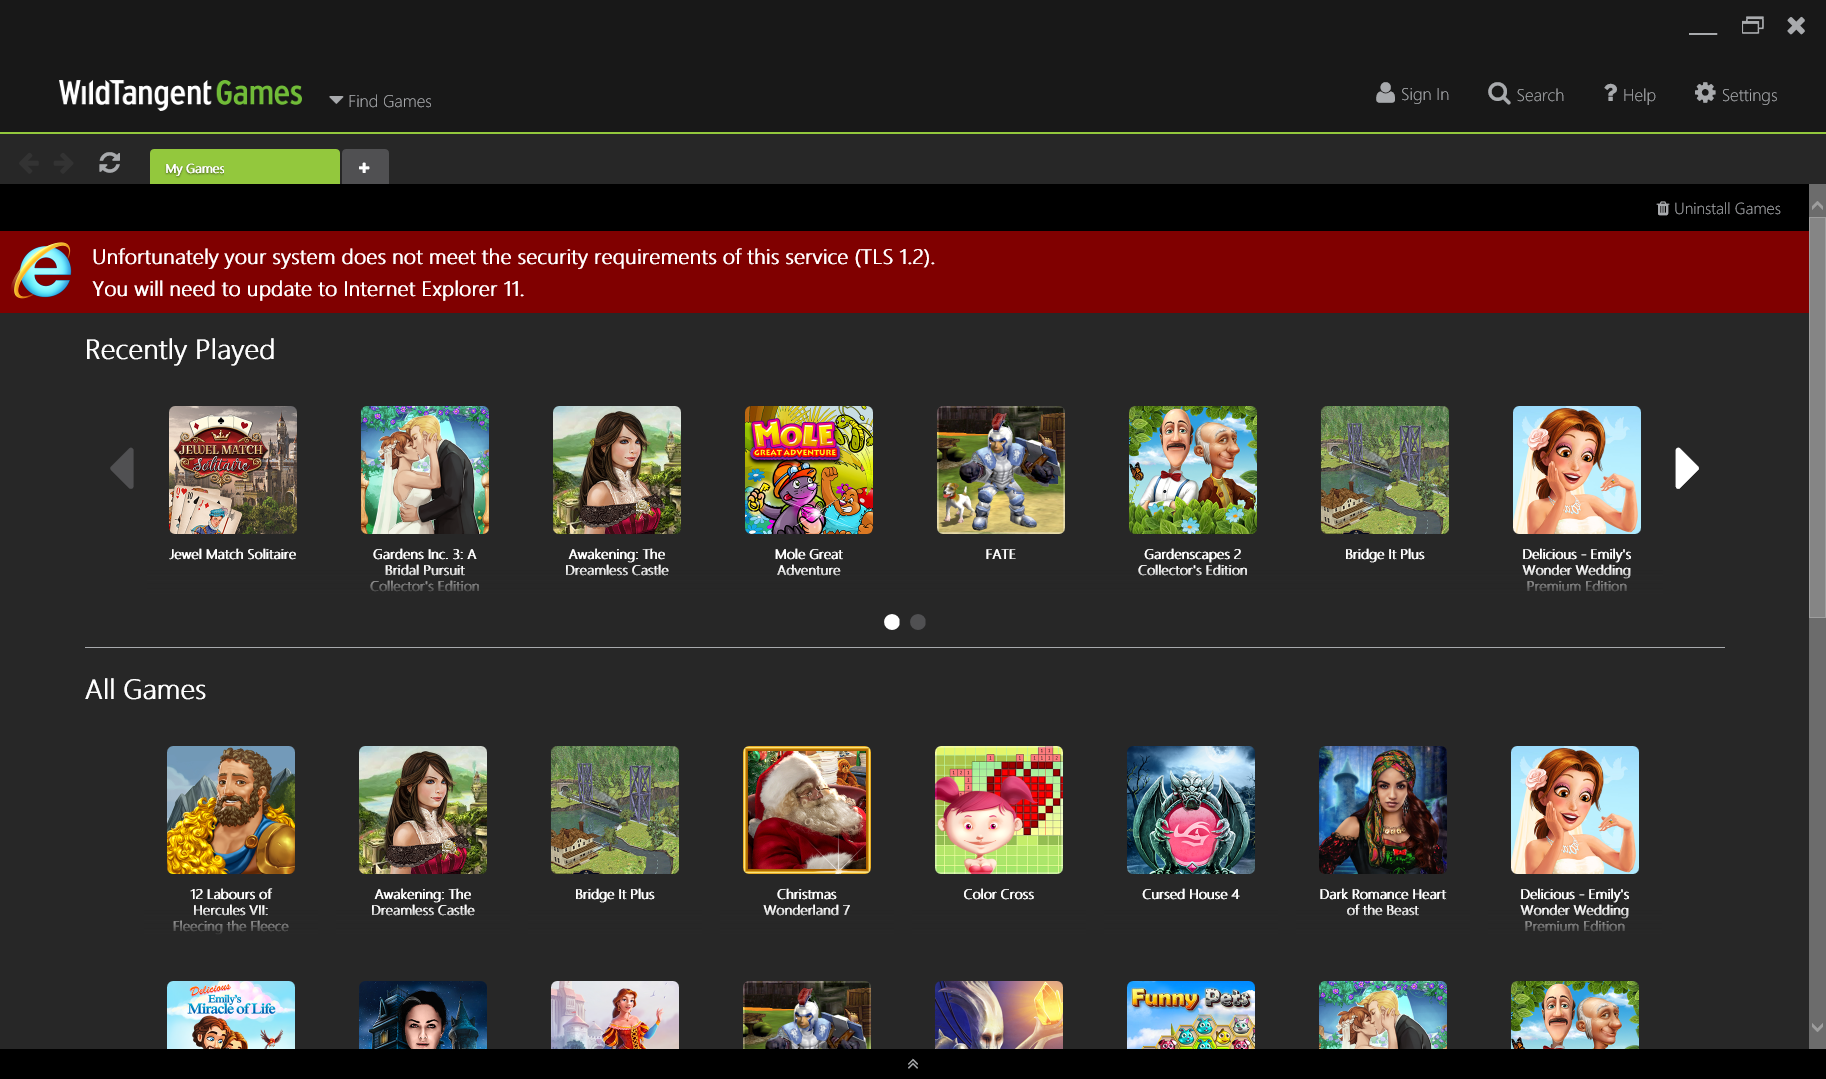
Task: Go forward with the forward arrow
Action: pos(64,163)
